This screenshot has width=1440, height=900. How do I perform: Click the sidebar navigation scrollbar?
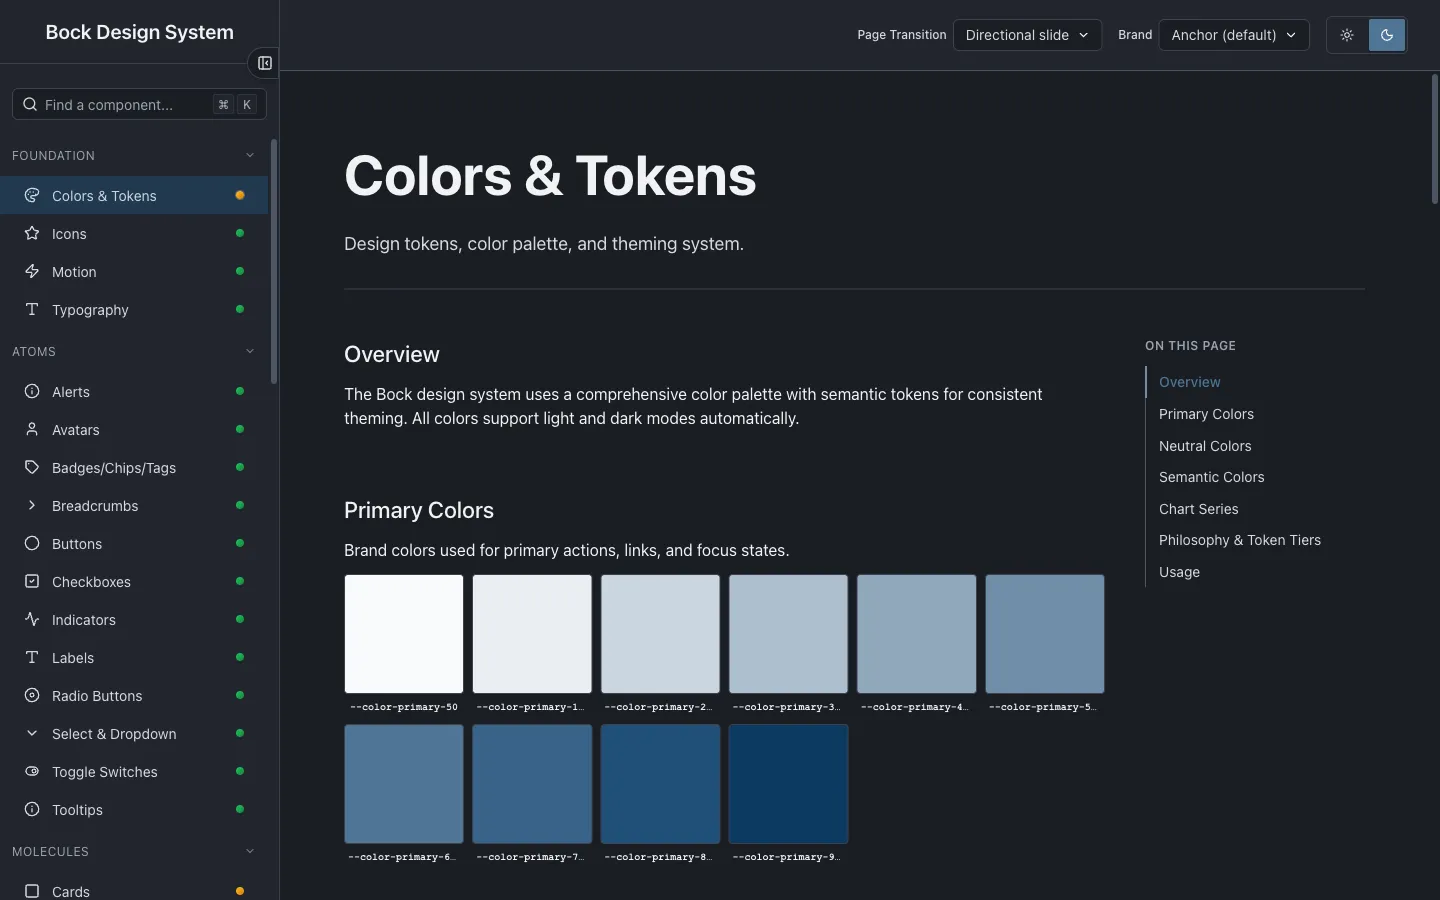click(x=274, y=262)
